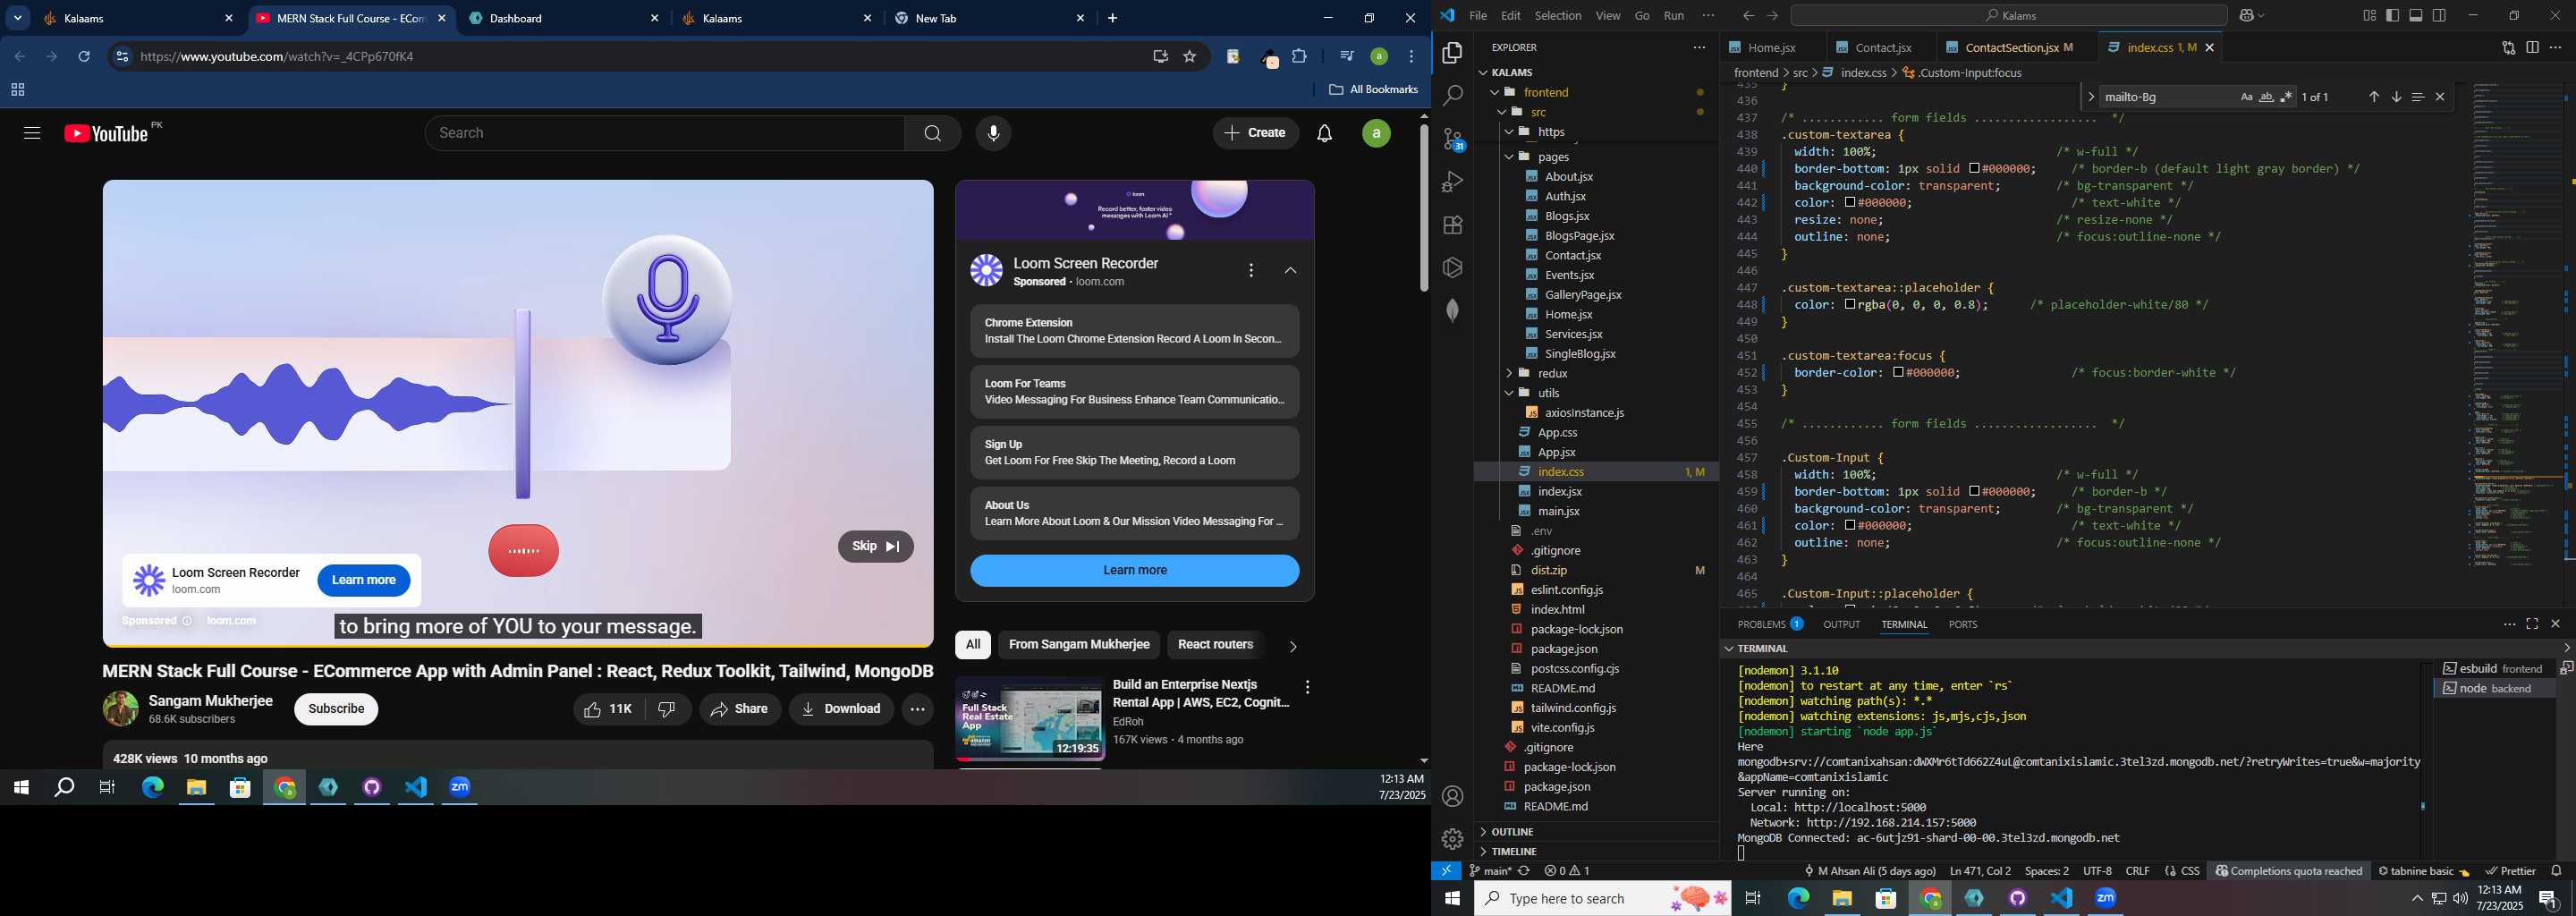Collapse the utils folder in Explorer
The width and height of the screenshot is (2576, 916).
[x=1509, y=393]
